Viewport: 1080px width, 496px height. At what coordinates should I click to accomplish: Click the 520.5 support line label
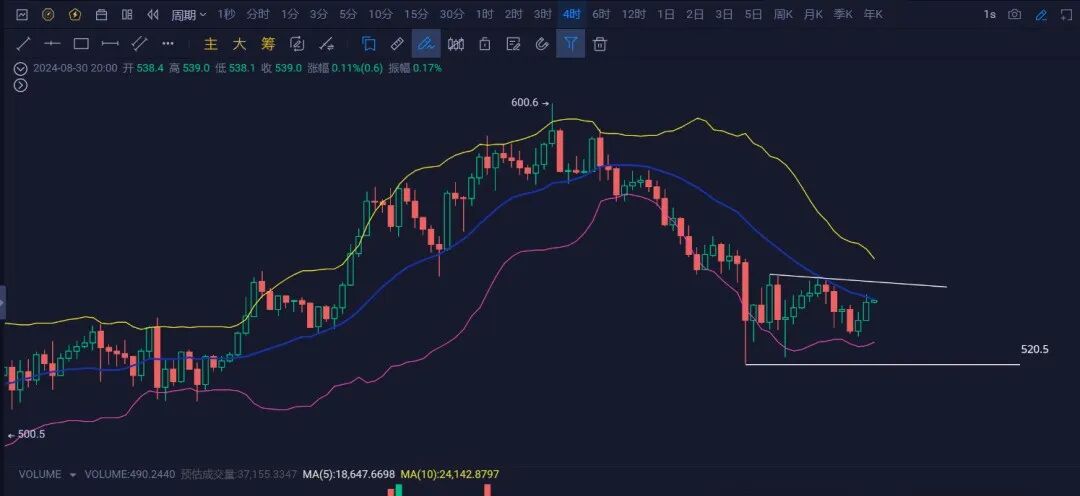[x=1035, y=350]
